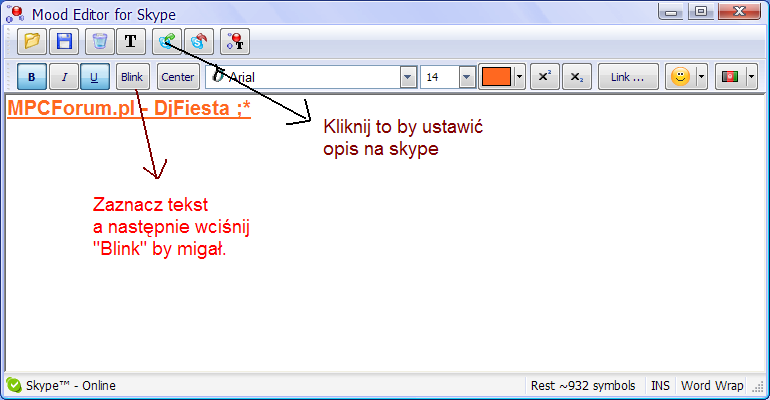
Task: Toggle INS insert mode in status bar
Action: (x=660, y=386)
